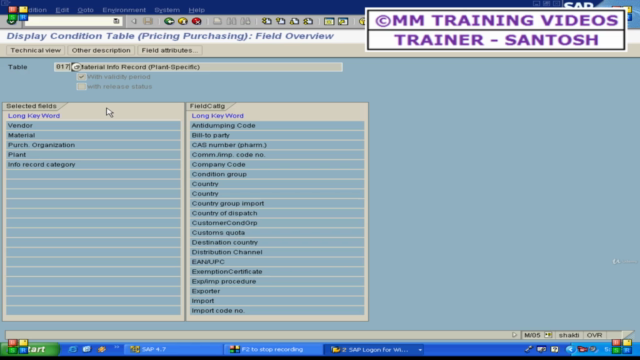Click the Find Next binoculars icon
The image size is (640, 360).
coord(245,21)
